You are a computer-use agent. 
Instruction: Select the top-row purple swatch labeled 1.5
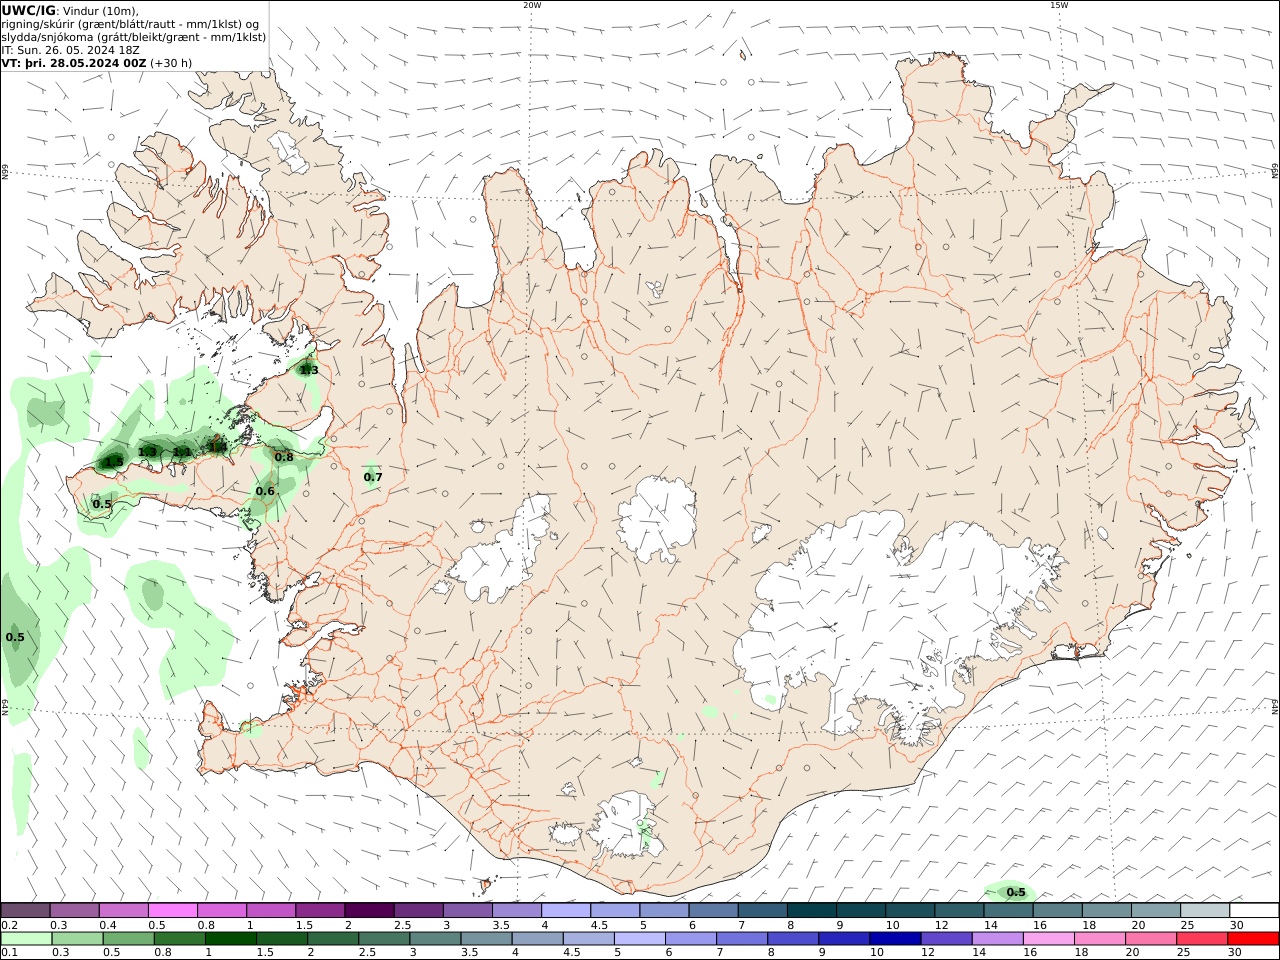(320, 910)
